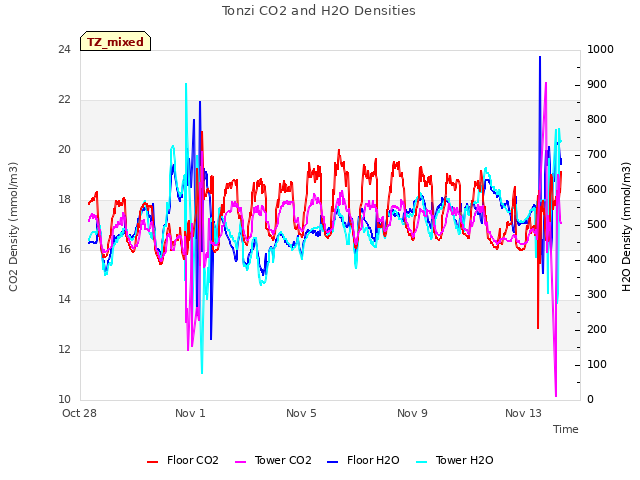Click the 100 value on H2O axis
The height and width of the screenshot is (480, 640).
[x=597, y=364]
